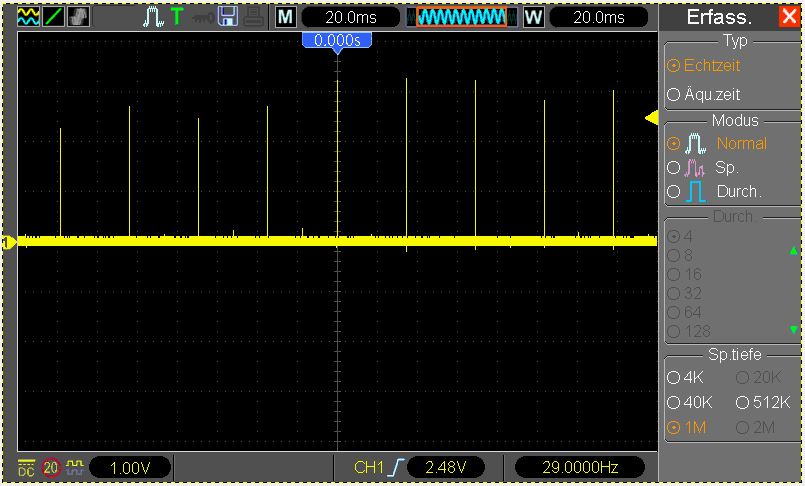Close the Erfass. menu panel
805x486 pixels.
tap(789, 17)
